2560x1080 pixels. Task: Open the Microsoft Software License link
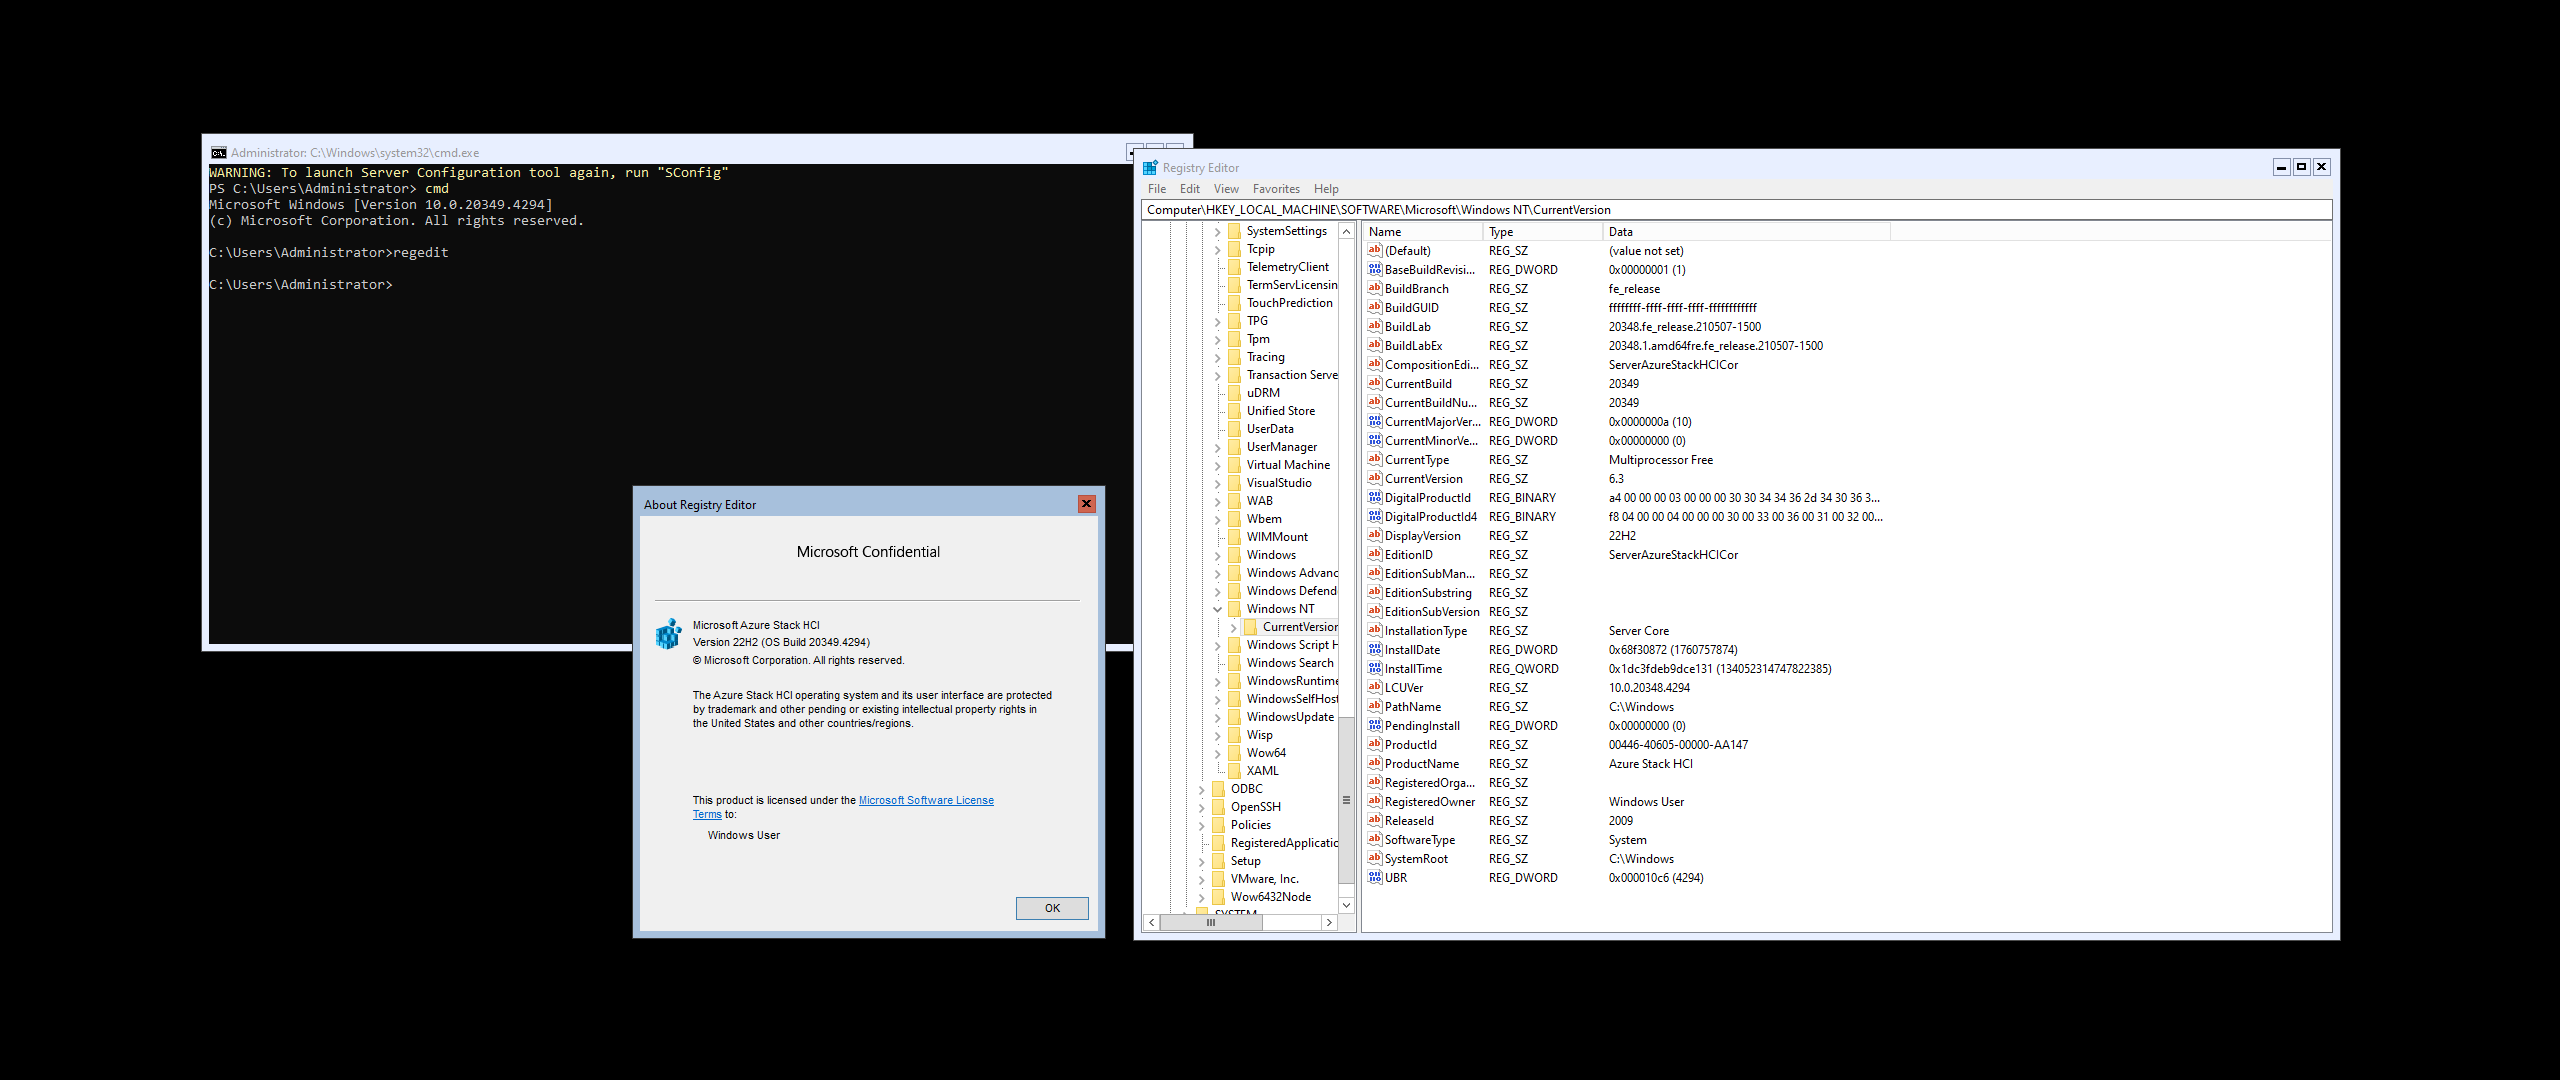coord(925,800)
